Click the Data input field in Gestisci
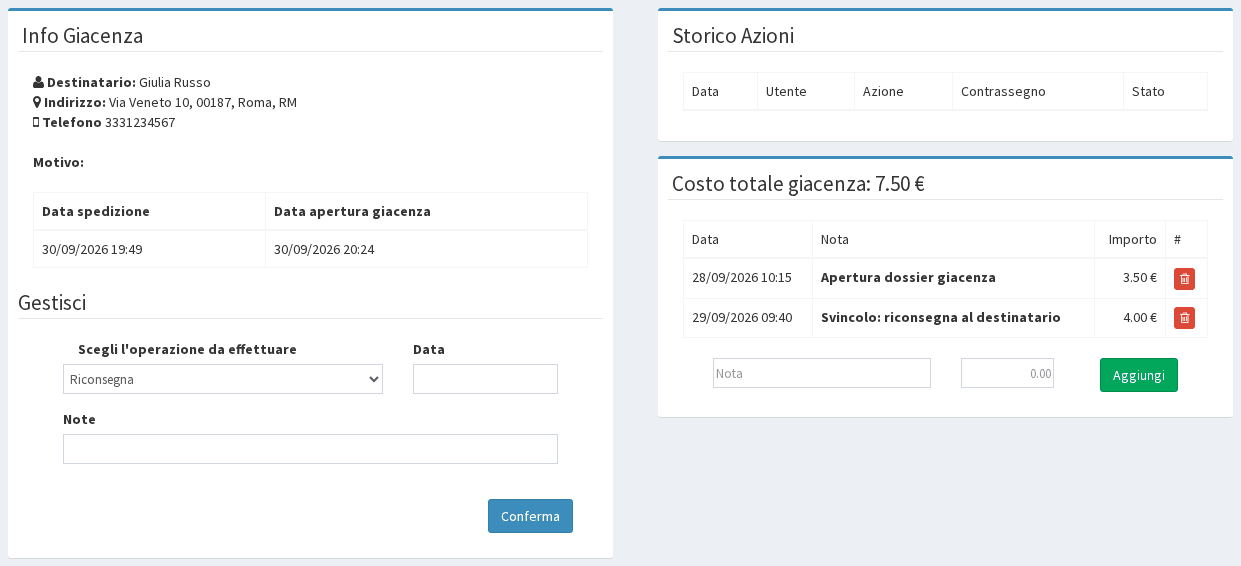This screenshot has width=1241, height=566. [485, 379]
